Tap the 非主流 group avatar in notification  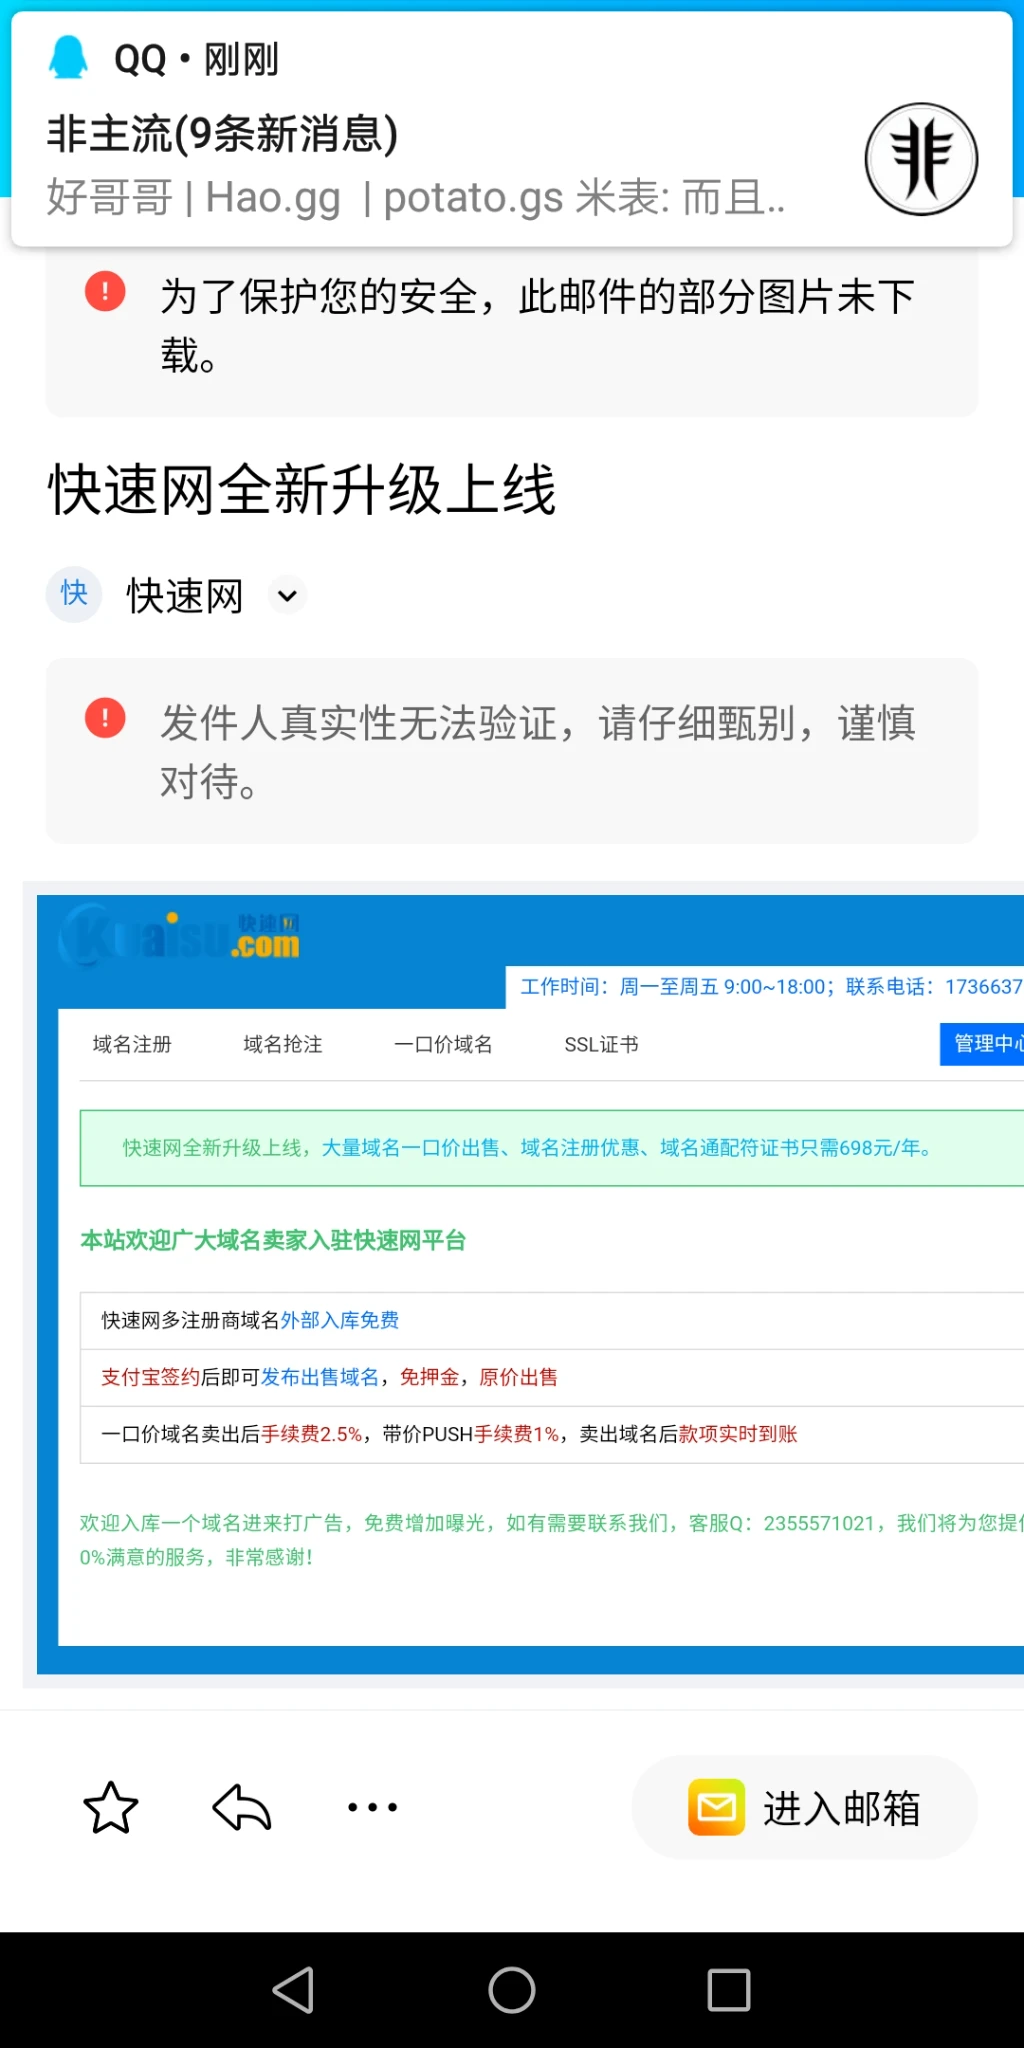coord(920,159)
